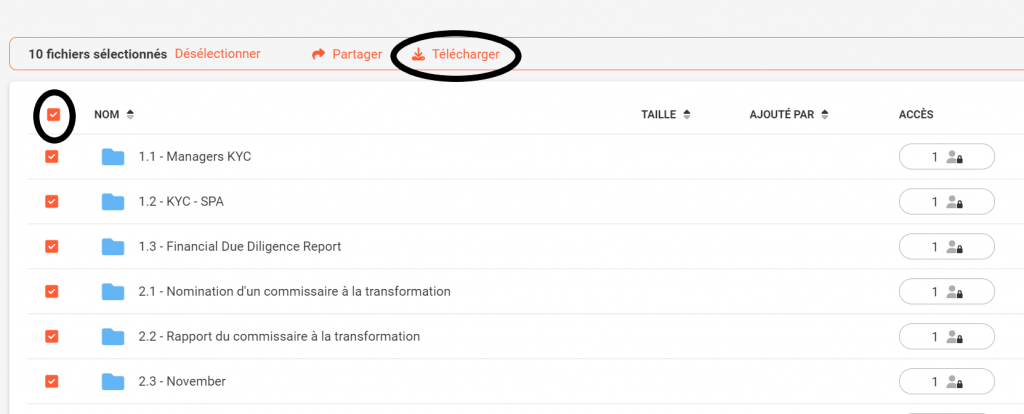Click Désélectionner to clear selection
1024x414 pixels.
217,54
